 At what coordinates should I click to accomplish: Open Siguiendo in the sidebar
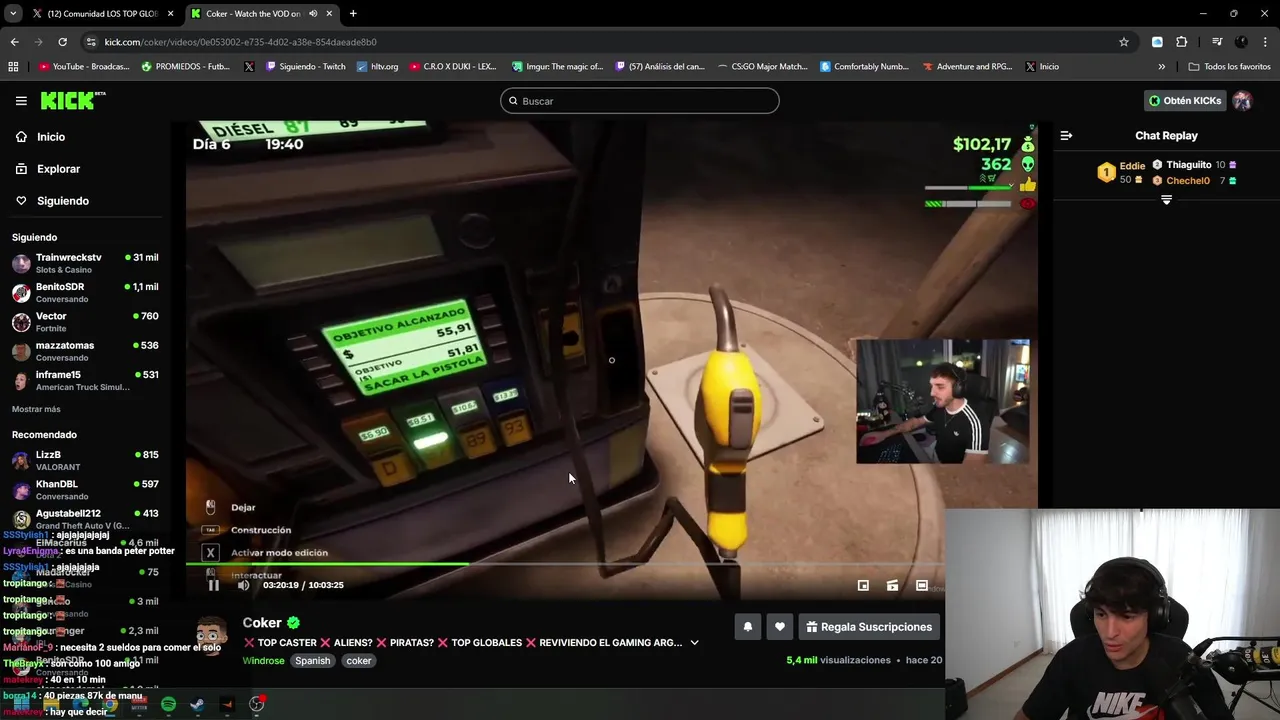tap(52, 201)
